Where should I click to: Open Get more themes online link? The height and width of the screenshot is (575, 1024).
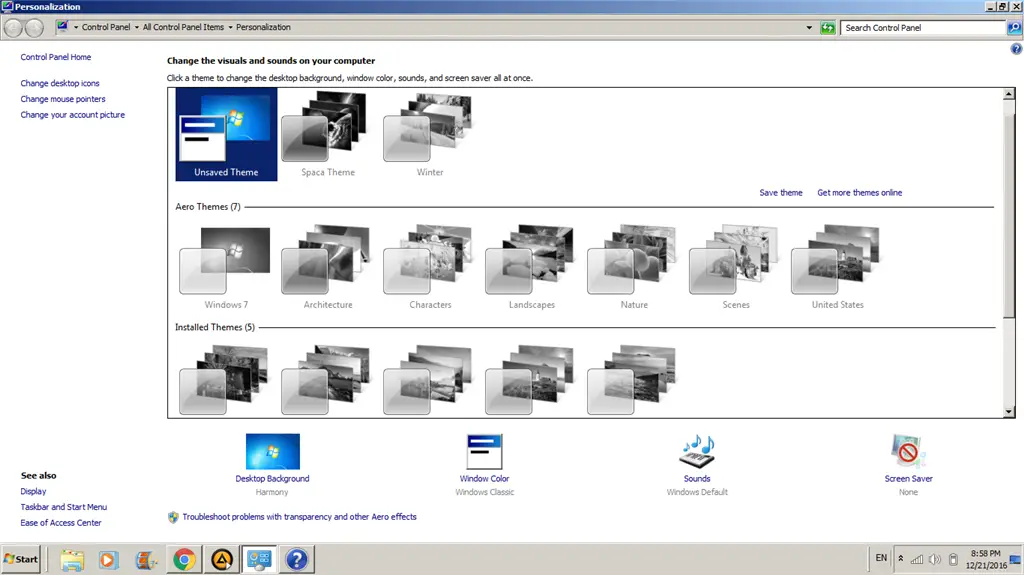(x=859, y=193)
